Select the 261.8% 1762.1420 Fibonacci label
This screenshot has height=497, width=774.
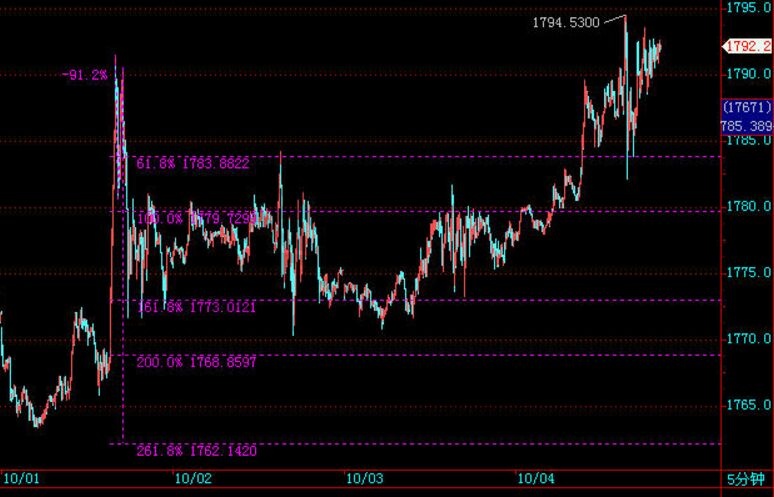(196, 451)
